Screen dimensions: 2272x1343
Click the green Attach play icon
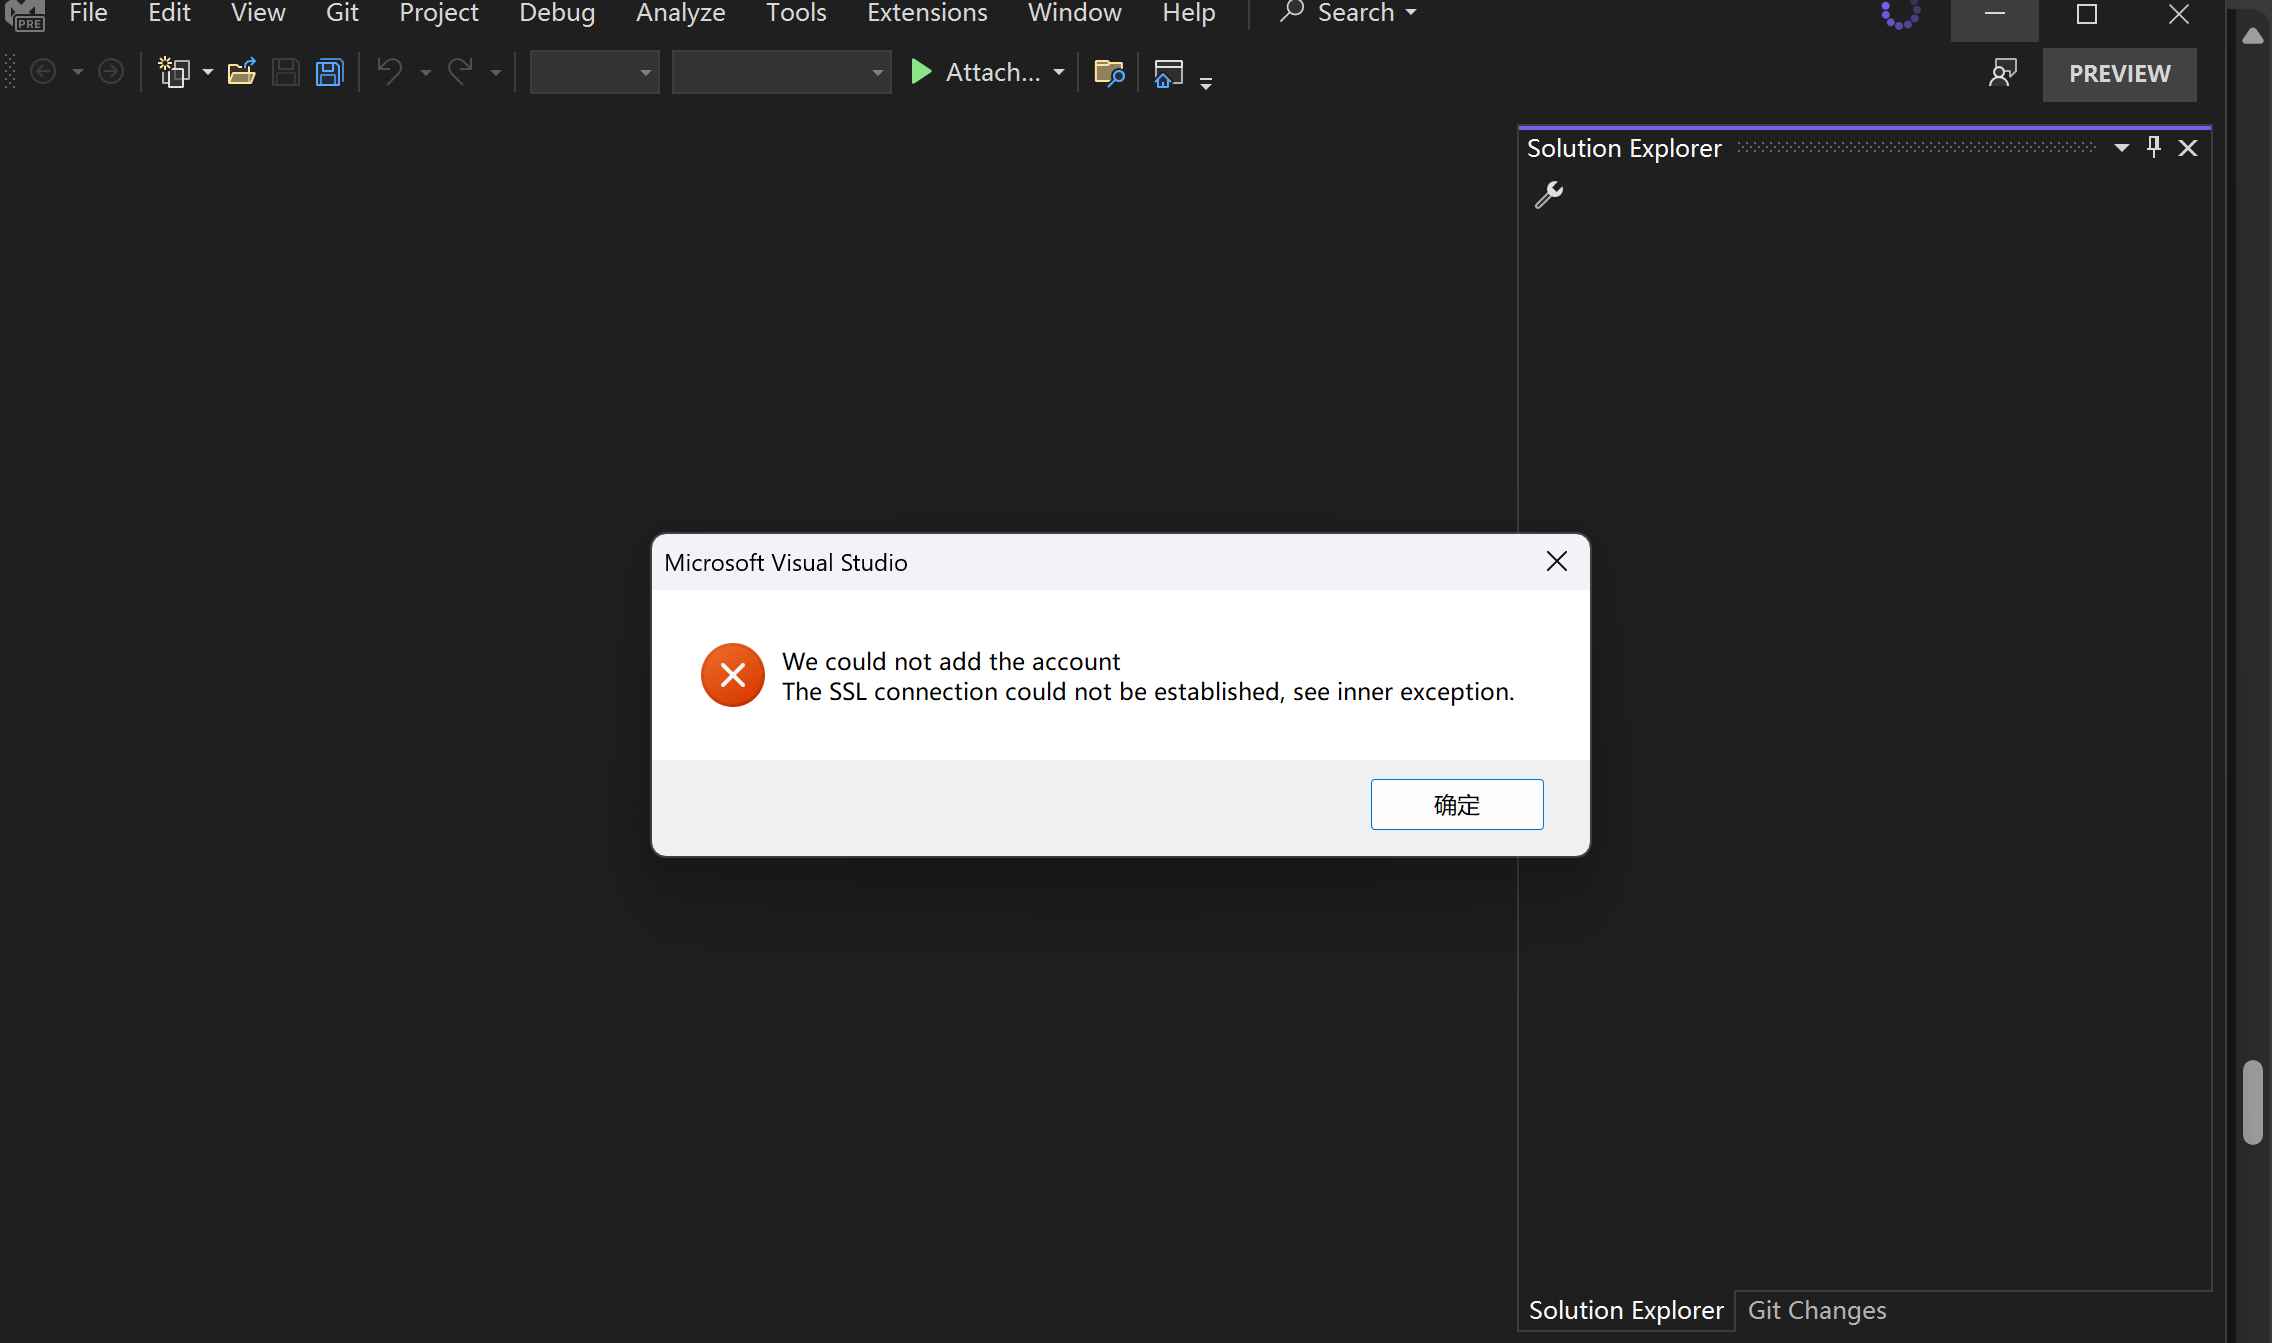(921, 72)
